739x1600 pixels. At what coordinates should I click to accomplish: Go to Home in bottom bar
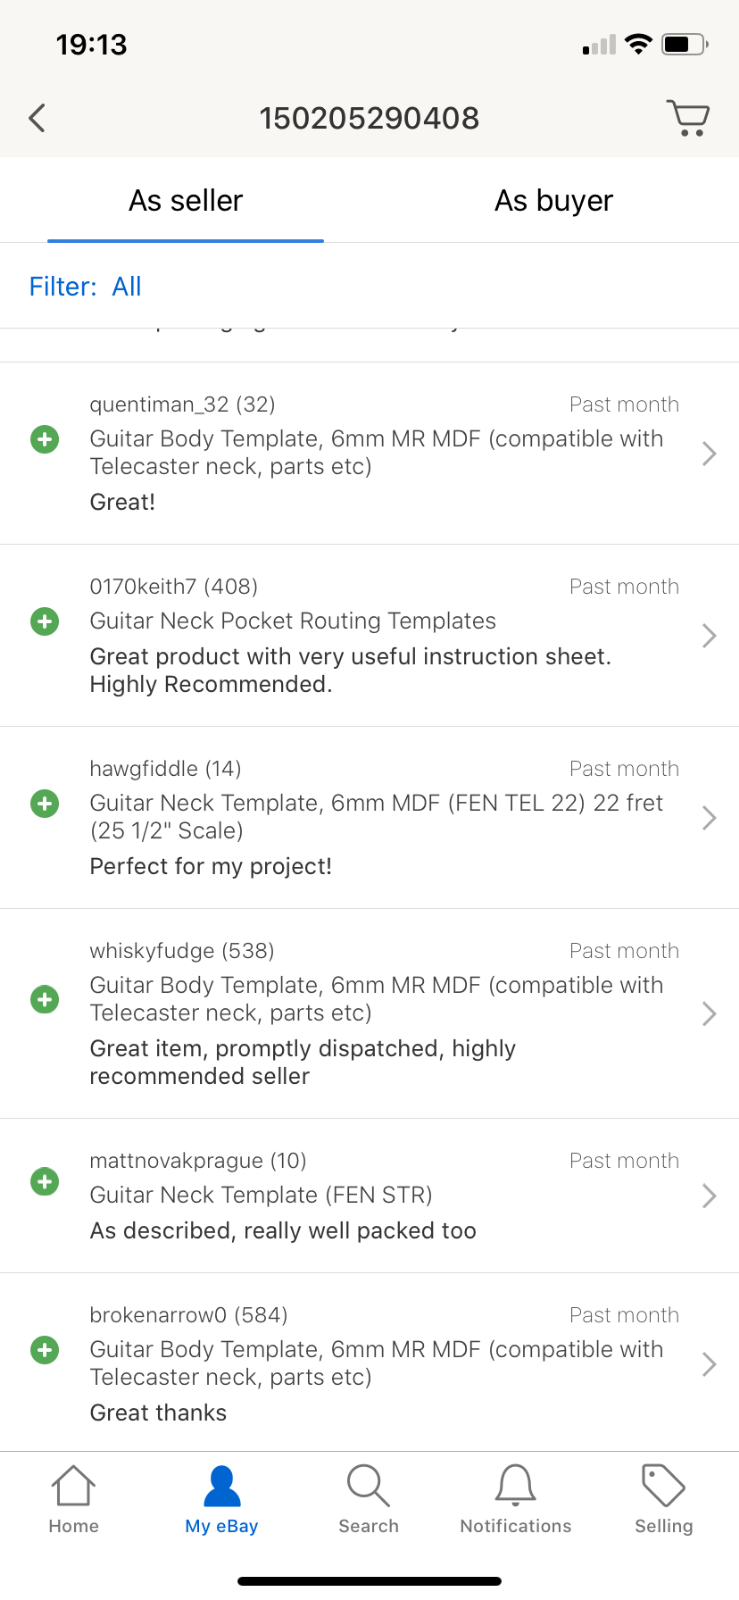coord(73,1498)
